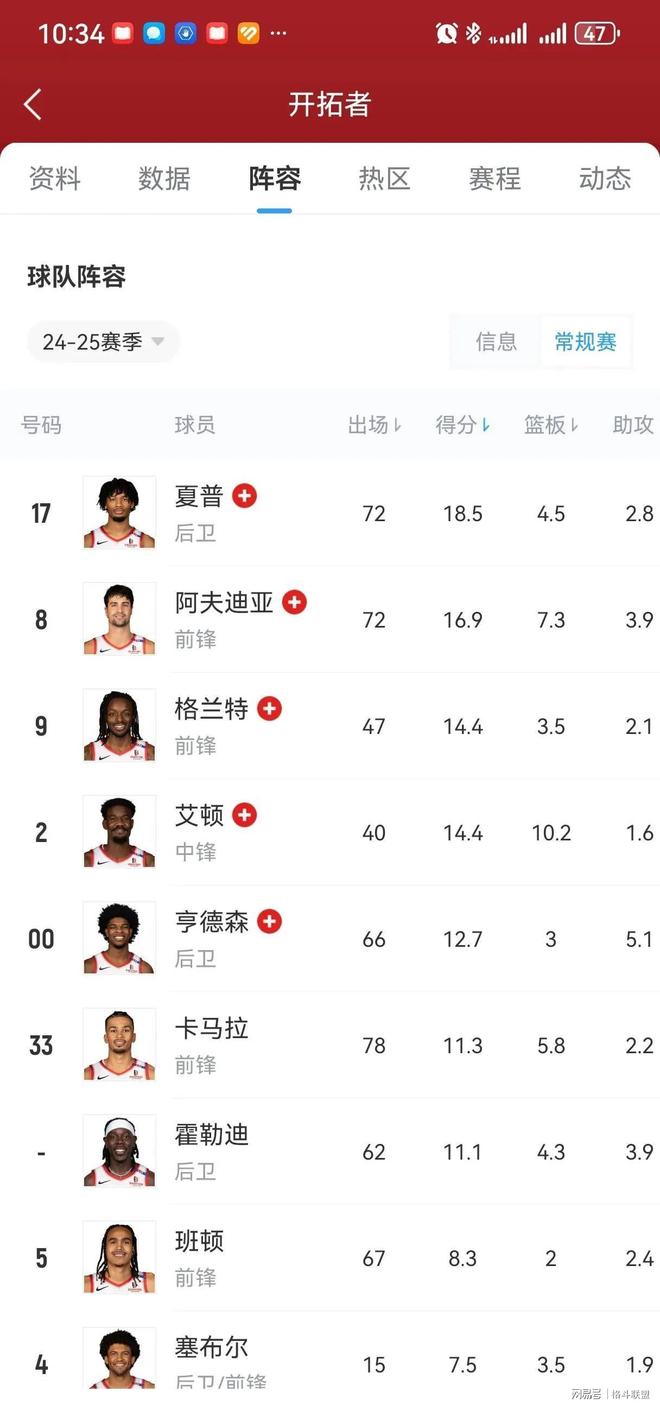Tap the battery indicator icon
660x1405 pixels.
pyautogui.click(x=596, y=33)
